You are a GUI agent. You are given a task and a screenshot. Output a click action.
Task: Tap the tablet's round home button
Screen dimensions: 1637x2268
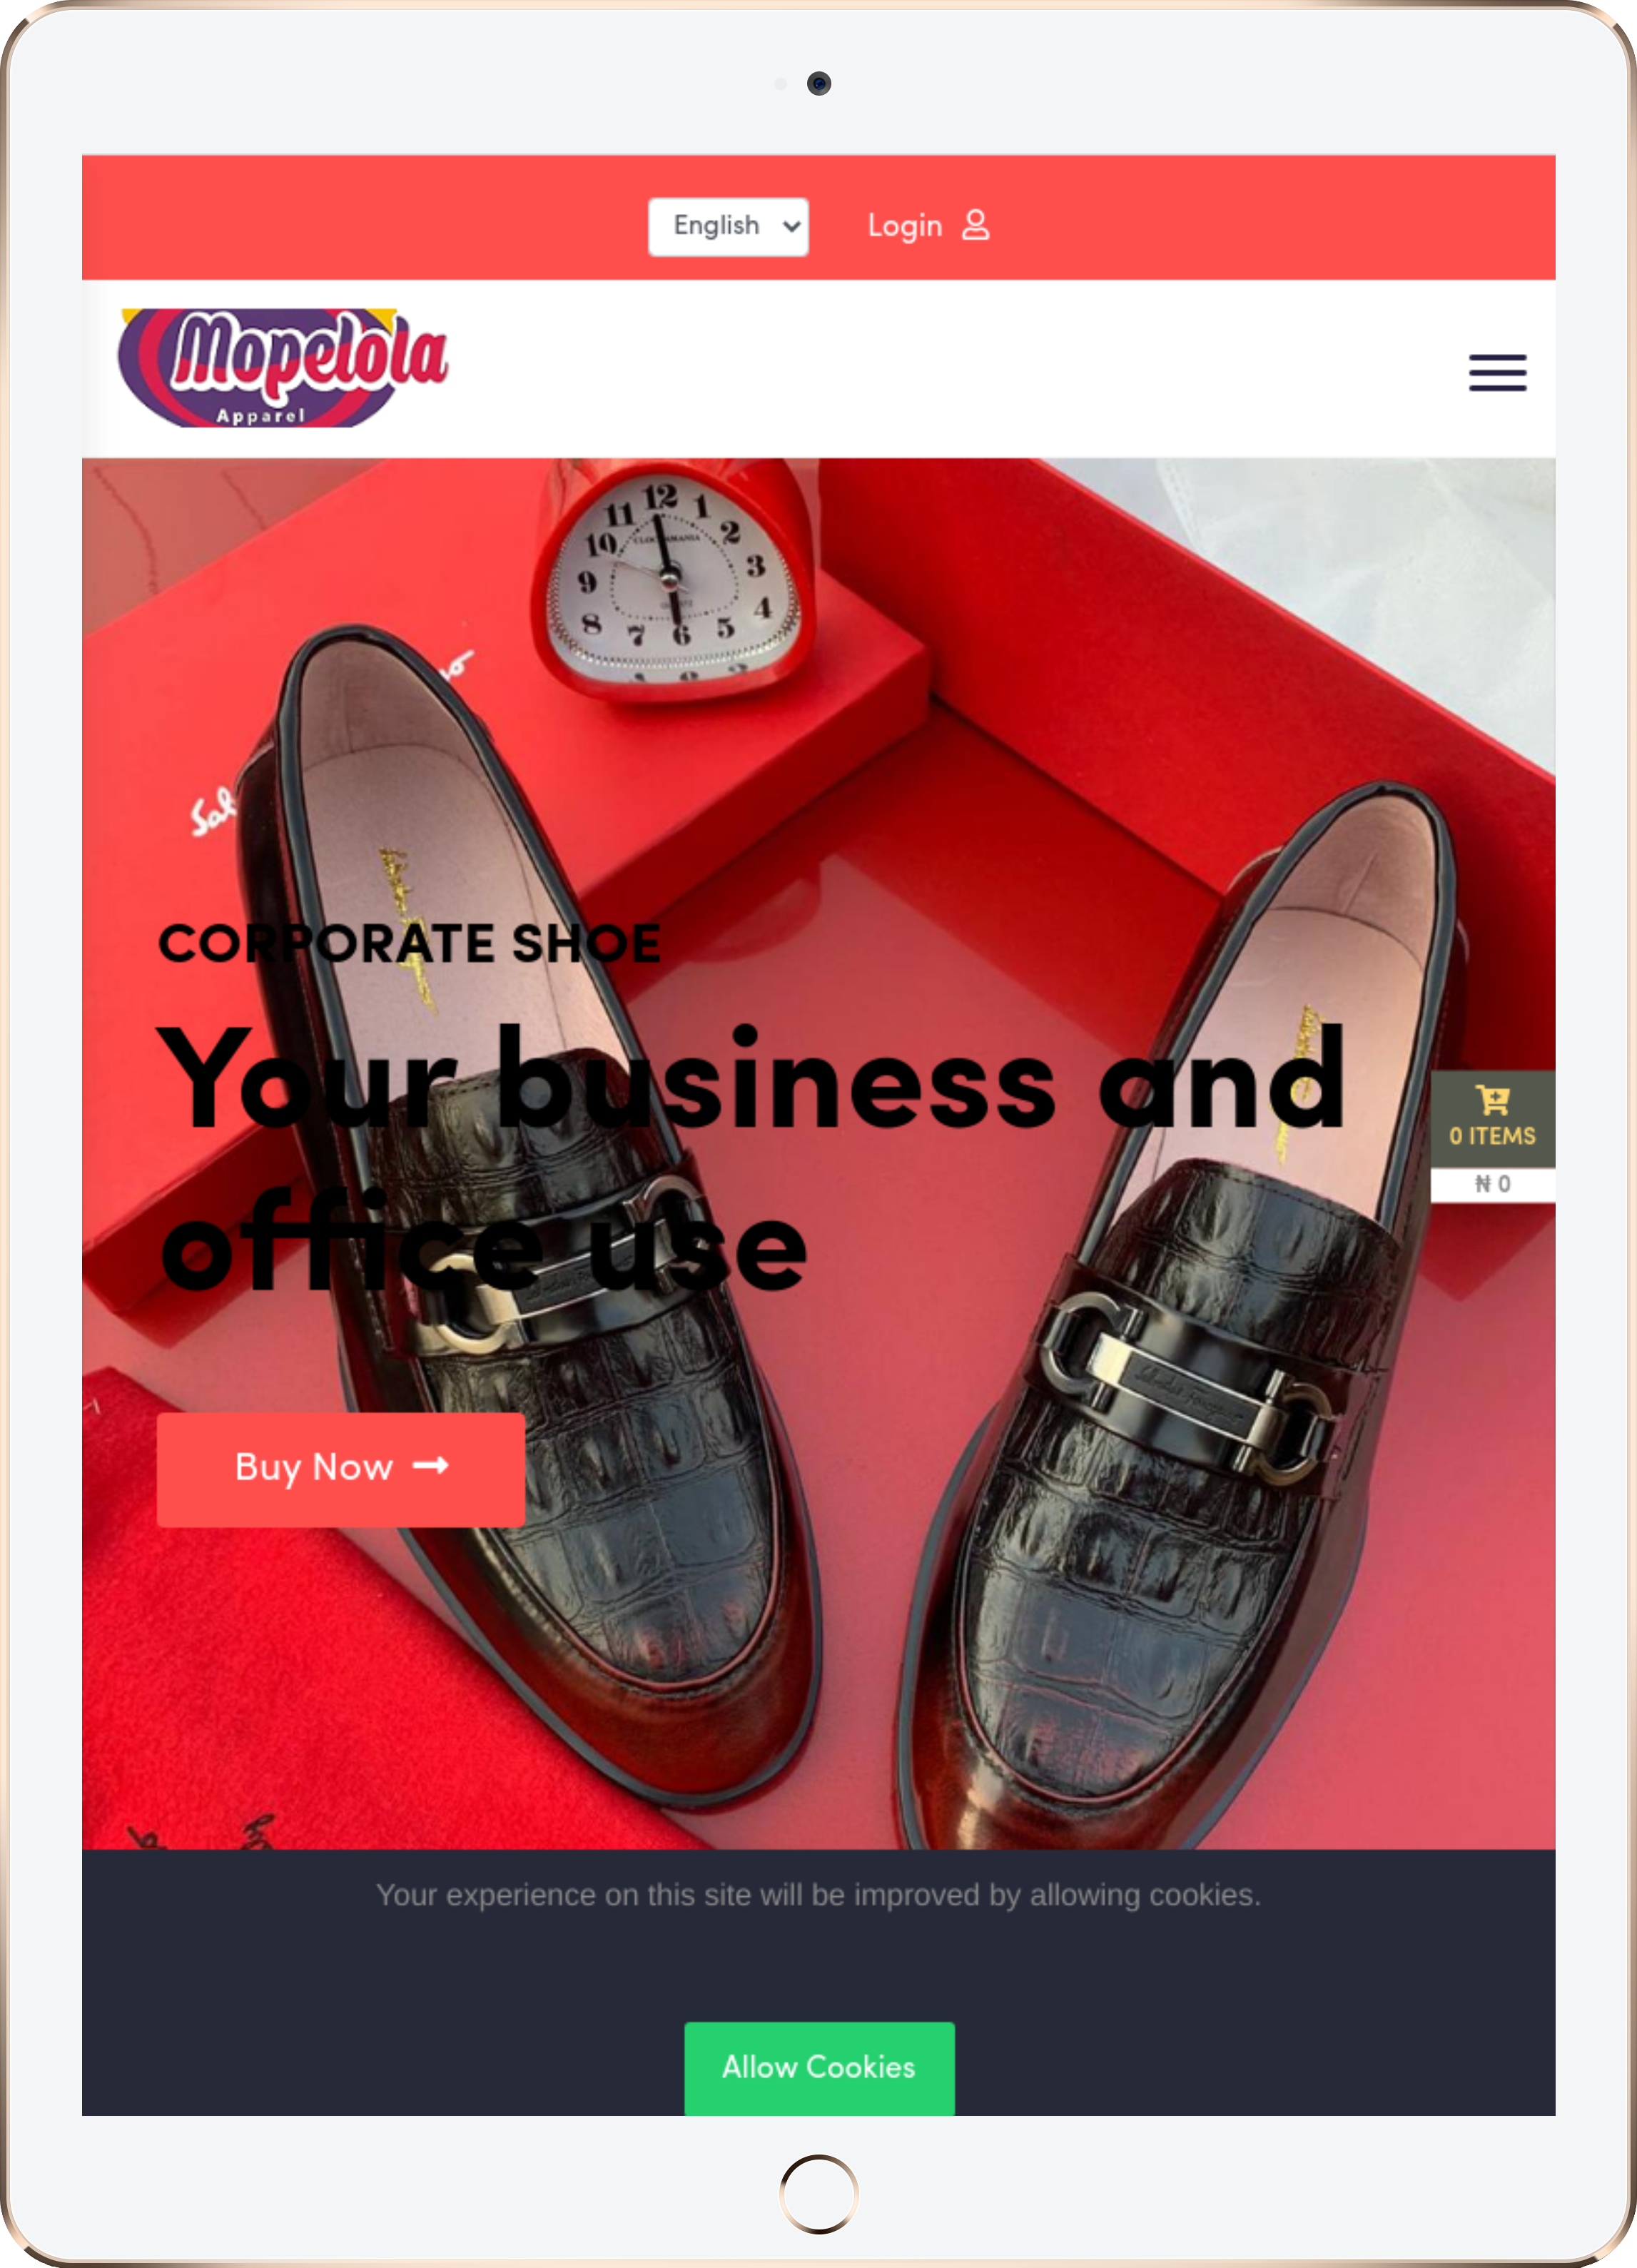818,2193
